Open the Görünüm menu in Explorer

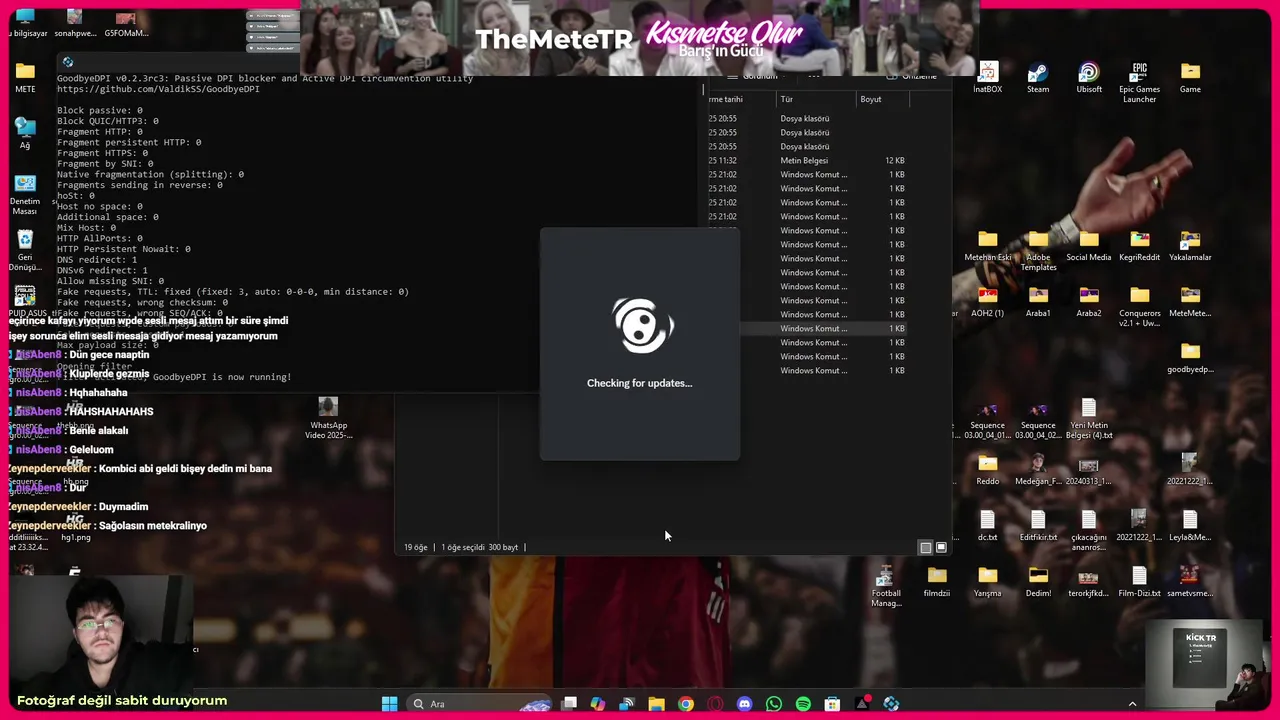tap(759, 76)
